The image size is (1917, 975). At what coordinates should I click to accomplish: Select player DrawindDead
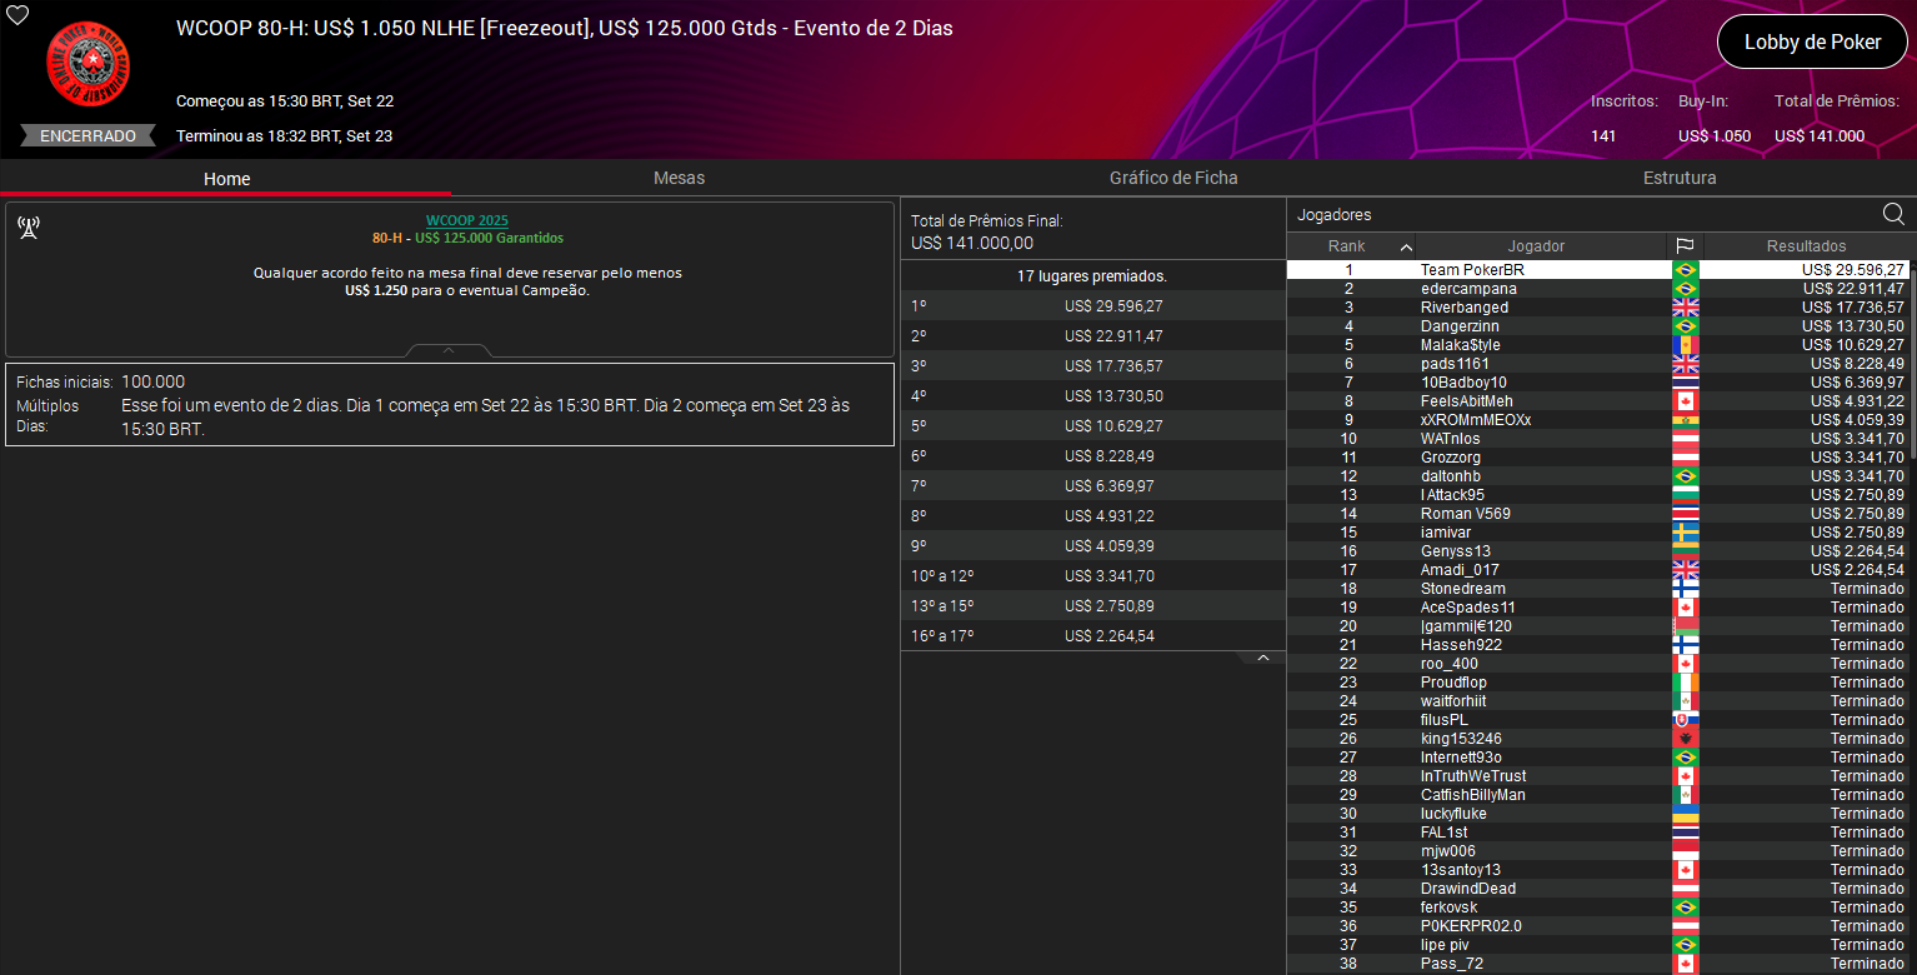(1597, 889)
